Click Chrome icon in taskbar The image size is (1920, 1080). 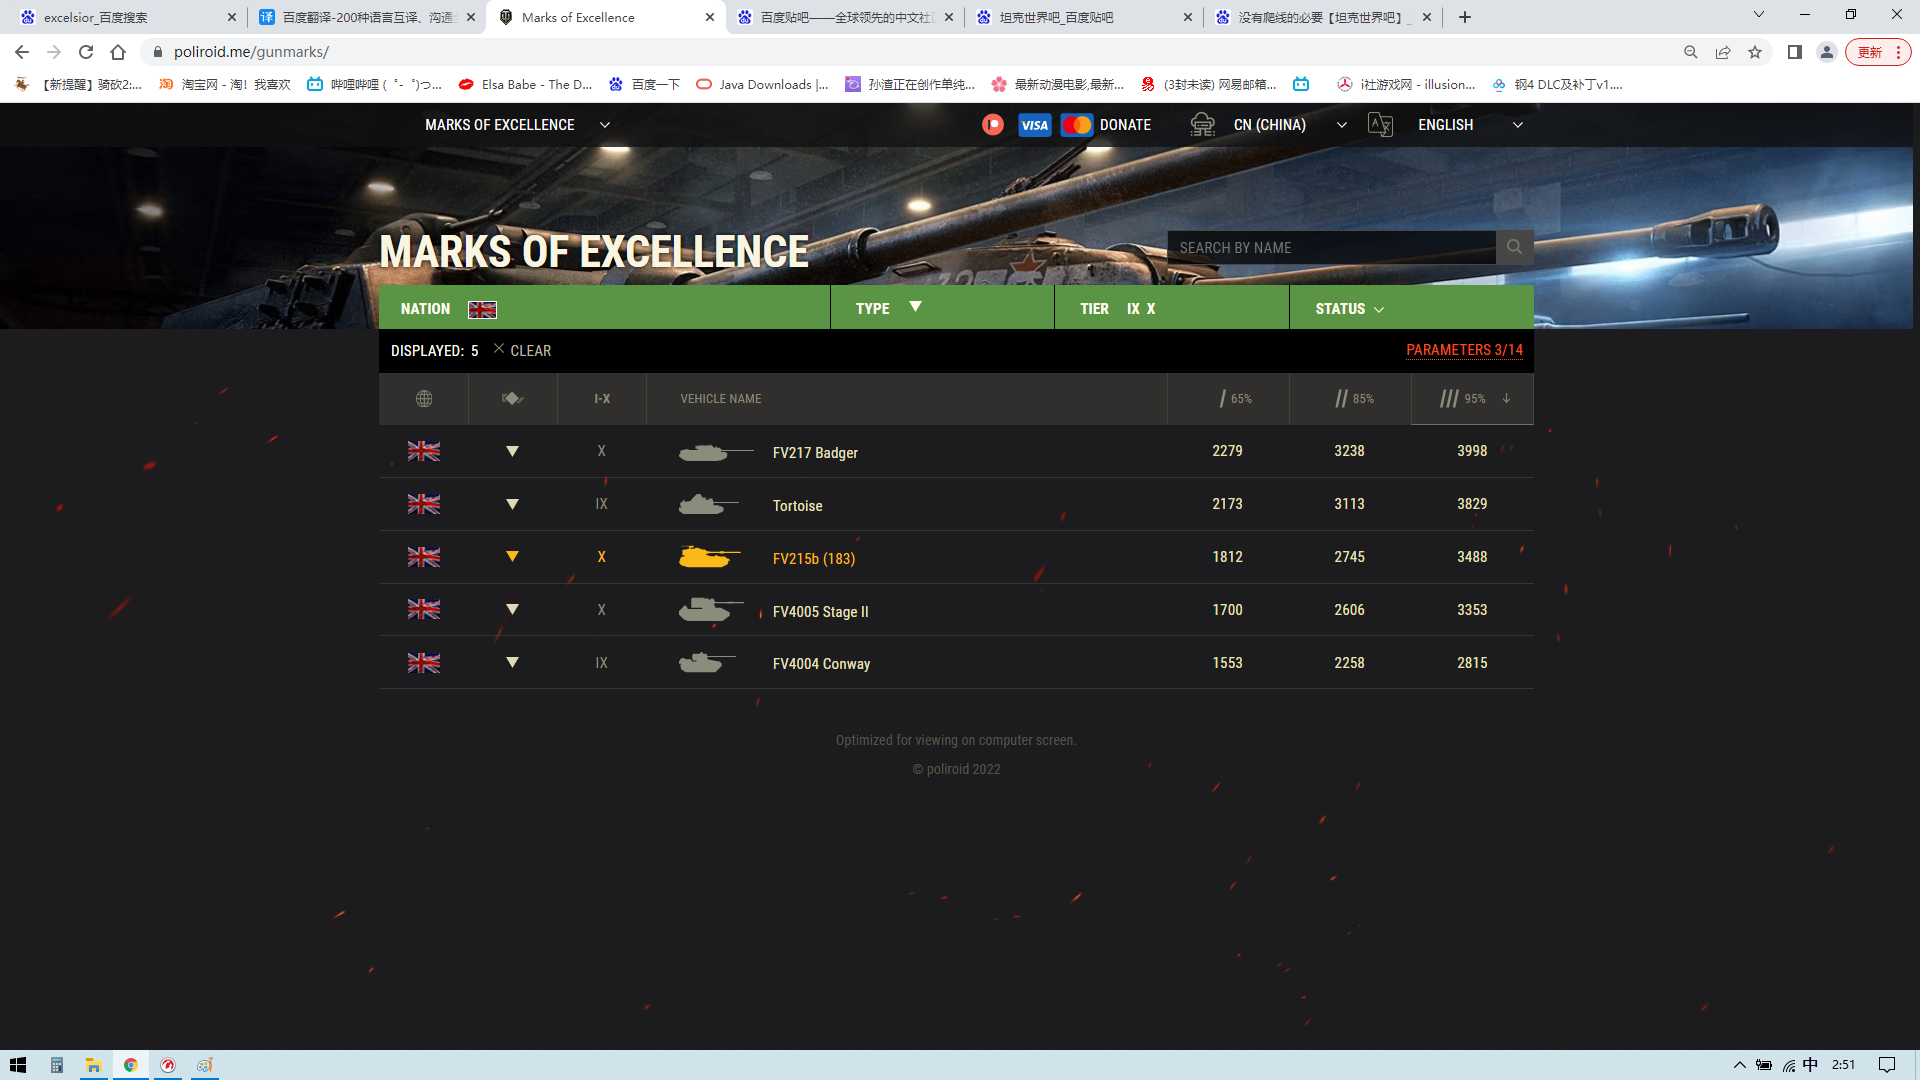coord(130,1065)
